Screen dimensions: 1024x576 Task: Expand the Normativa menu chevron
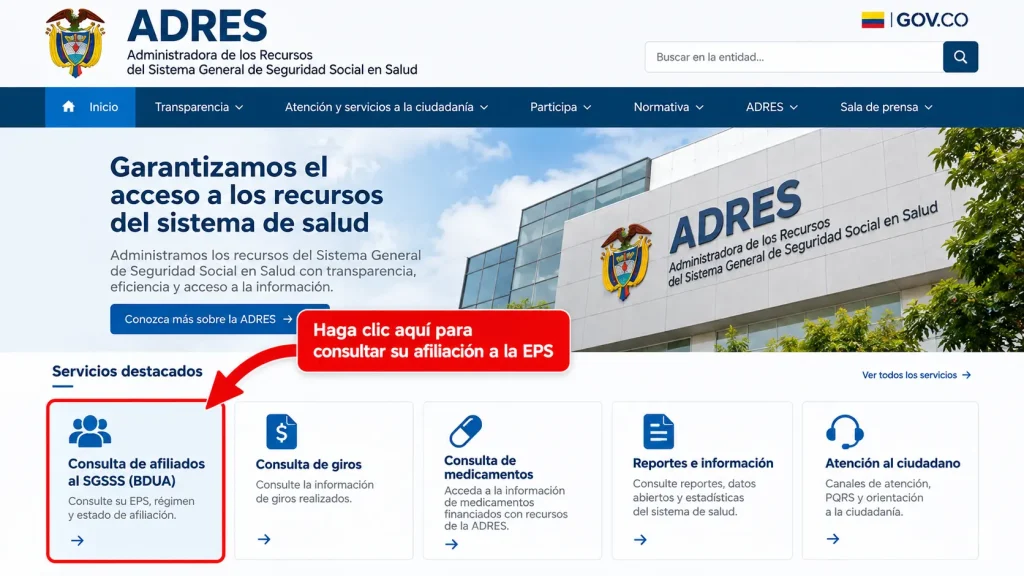pos(699,107)
